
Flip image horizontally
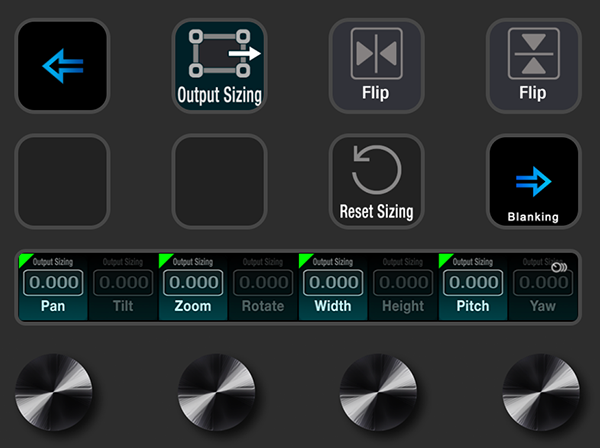377,66
